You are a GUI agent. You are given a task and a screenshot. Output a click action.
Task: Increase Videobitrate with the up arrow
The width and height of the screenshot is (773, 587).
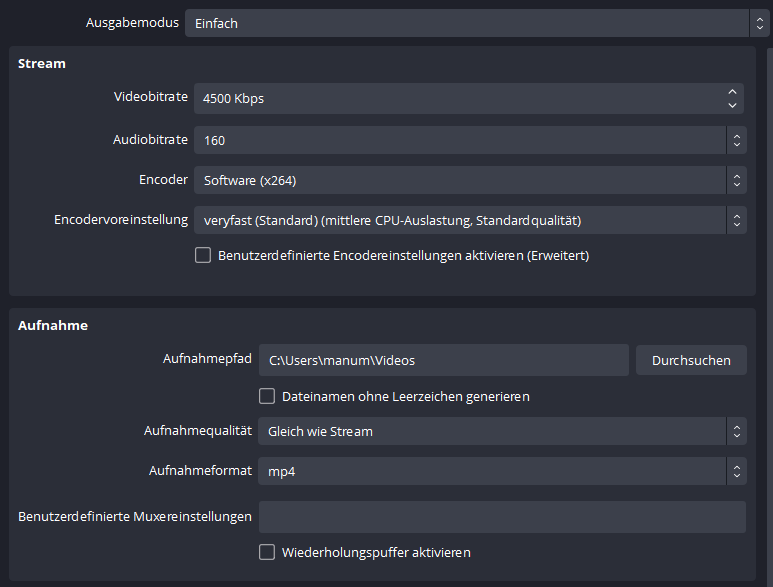click(733, 92)
